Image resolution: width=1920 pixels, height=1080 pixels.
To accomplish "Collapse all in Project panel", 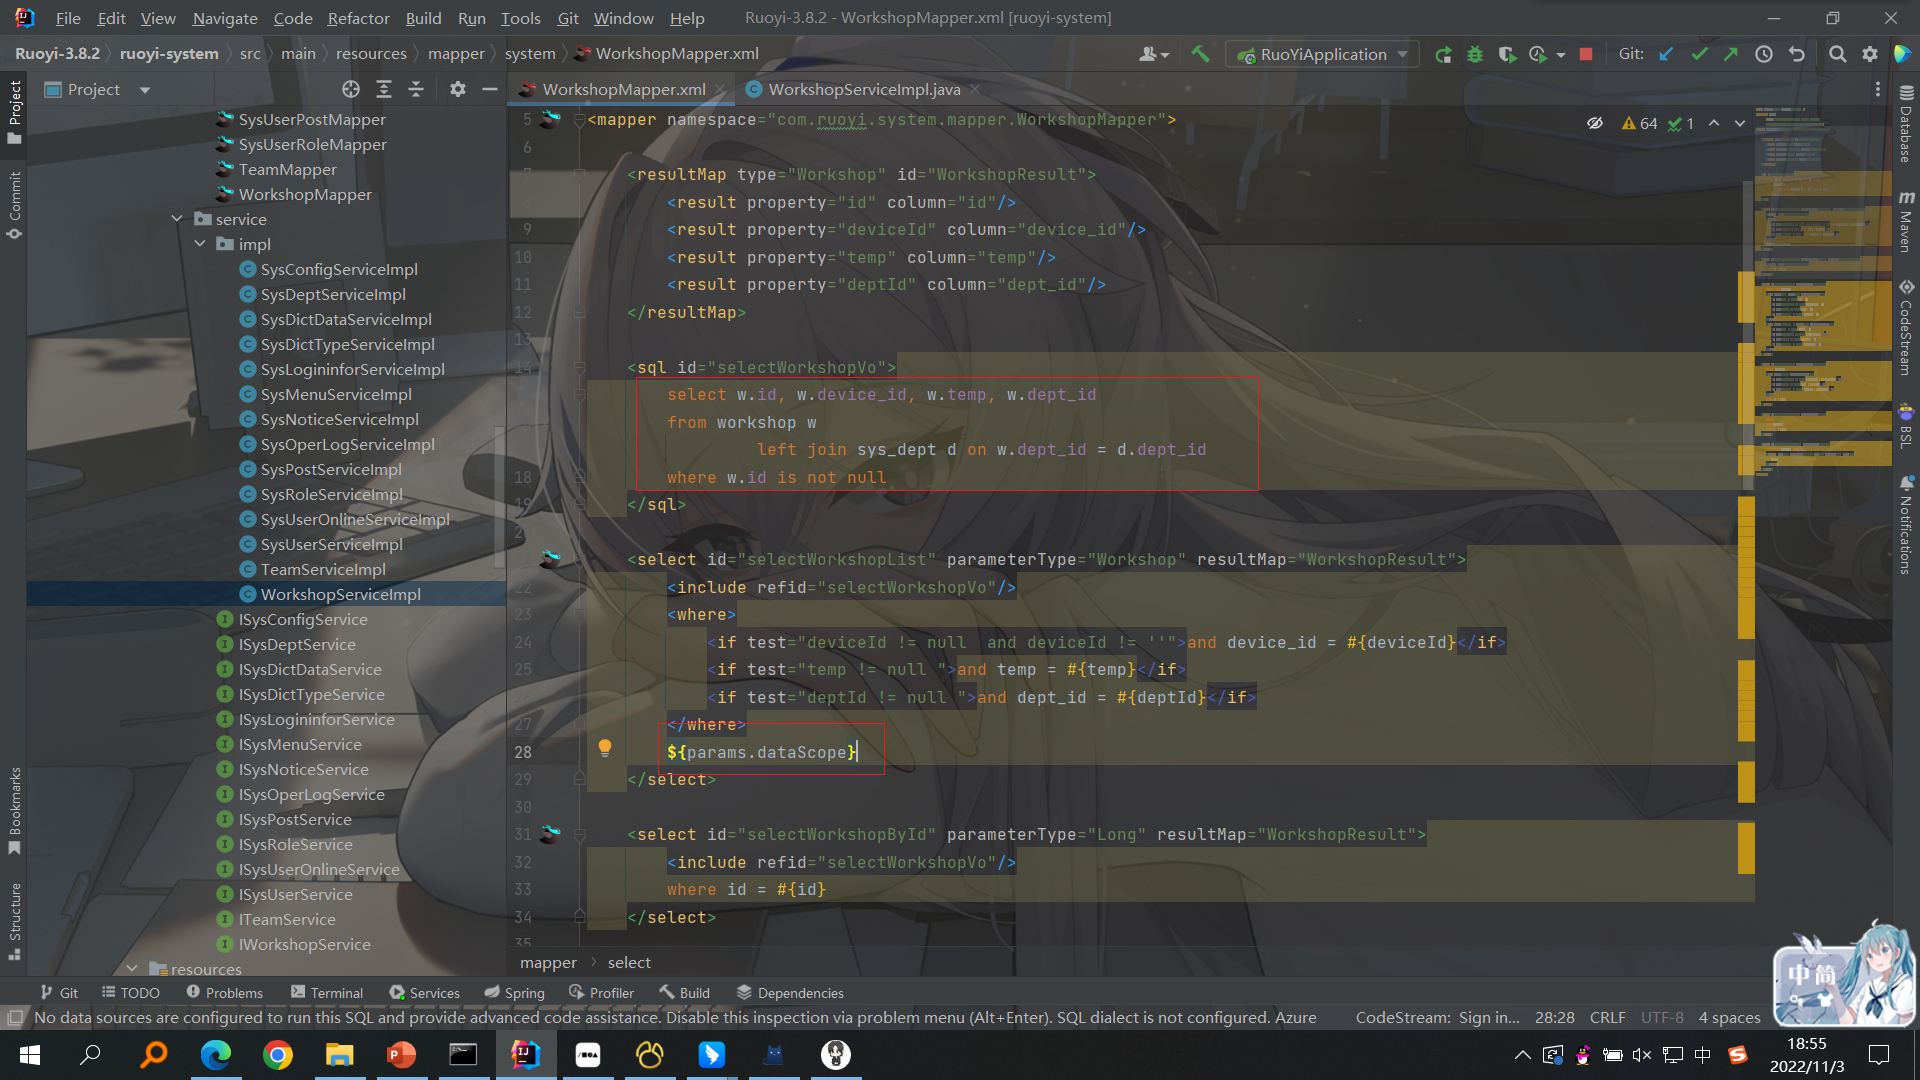I will tap(416, 89).
